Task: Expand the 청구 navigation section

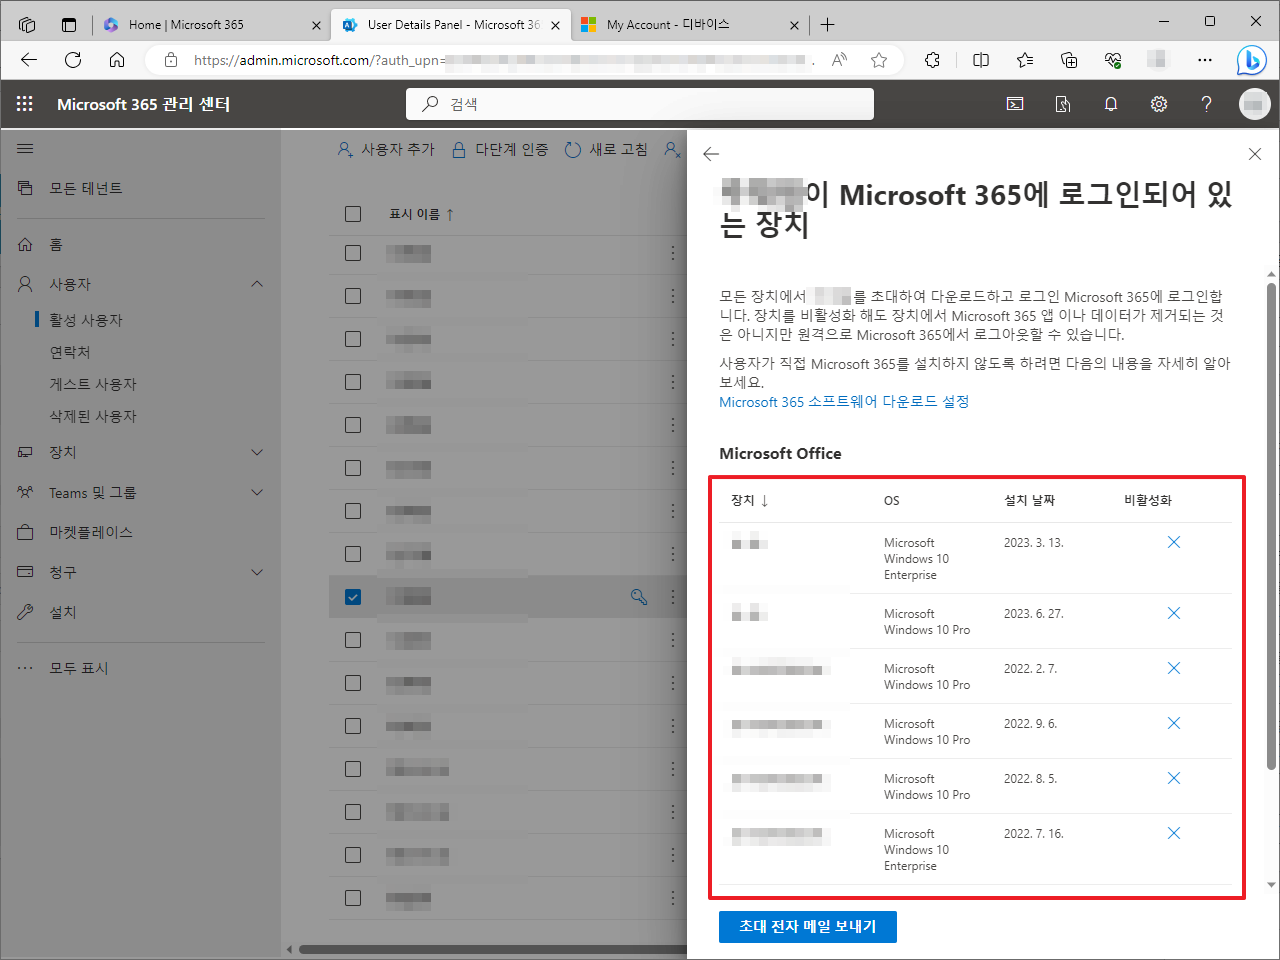Action: (257, 572)
